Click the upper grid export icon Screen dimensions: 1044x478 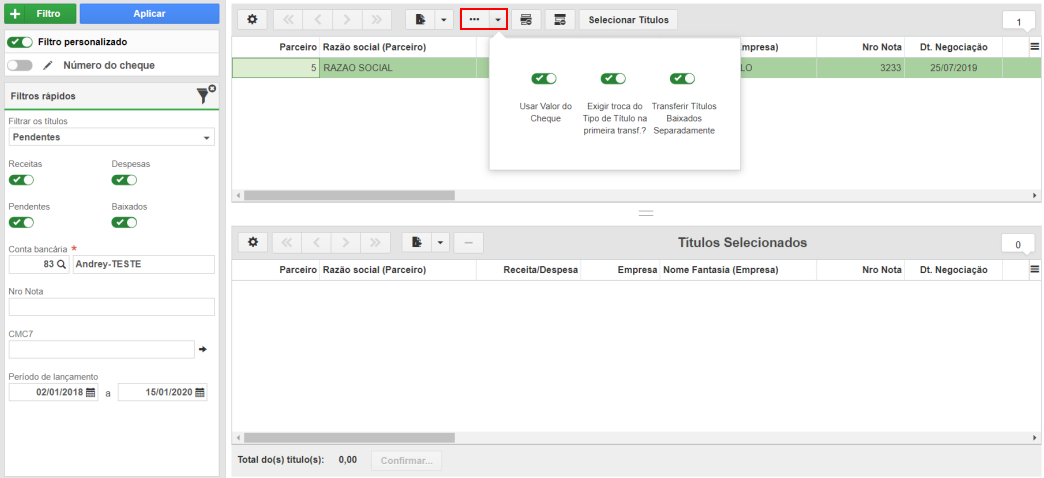click(420, 20)
